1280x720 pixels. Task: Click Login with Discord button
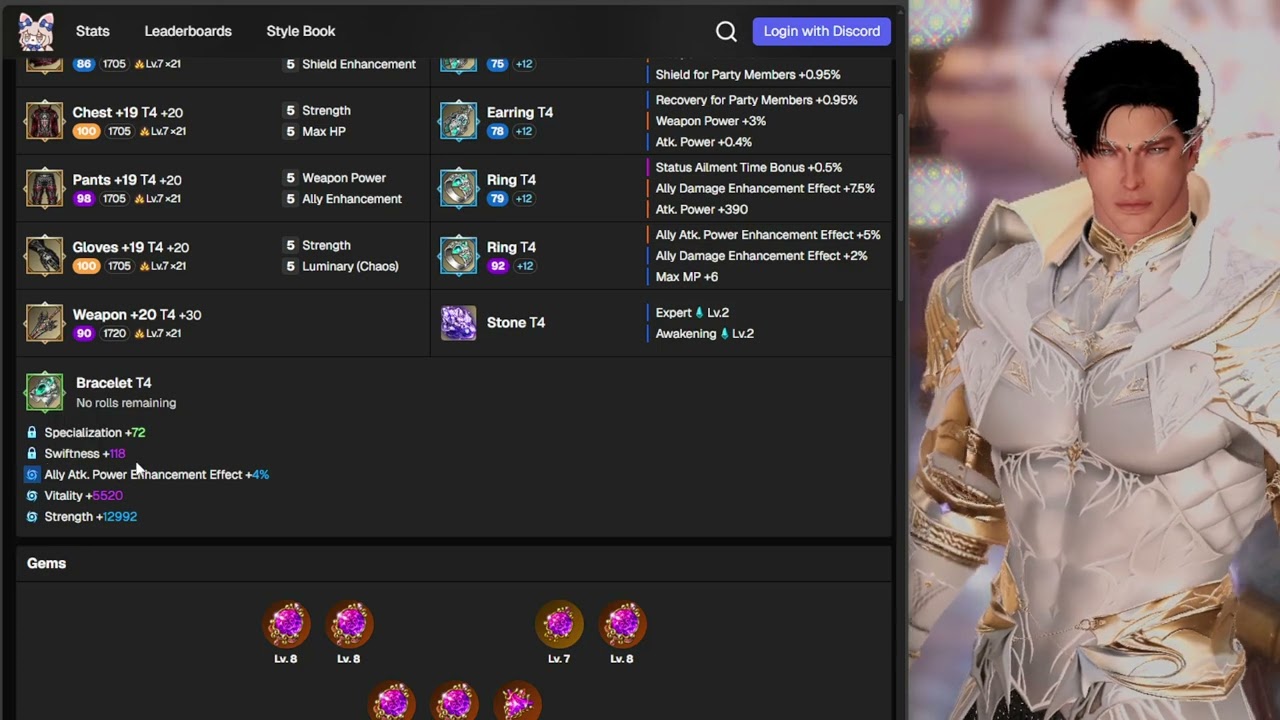click(822, 31)
